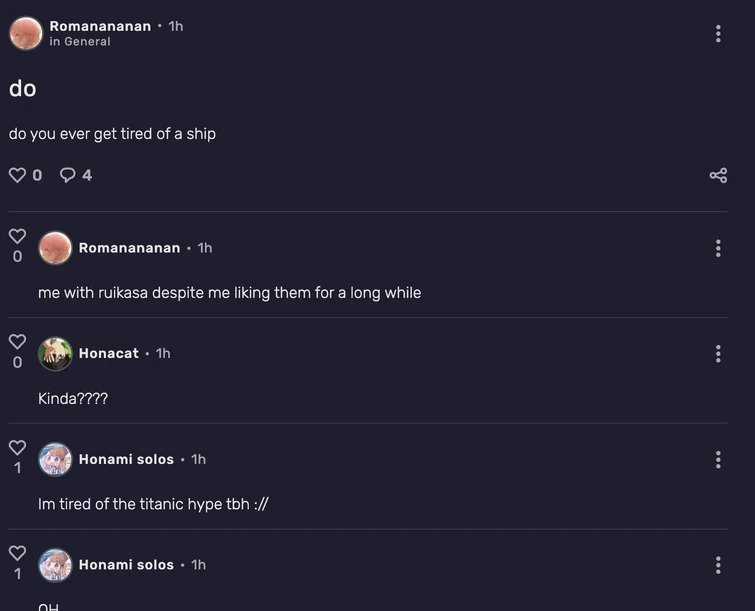
Task: Like the last Honami solos comment
Action: point(17,553)
